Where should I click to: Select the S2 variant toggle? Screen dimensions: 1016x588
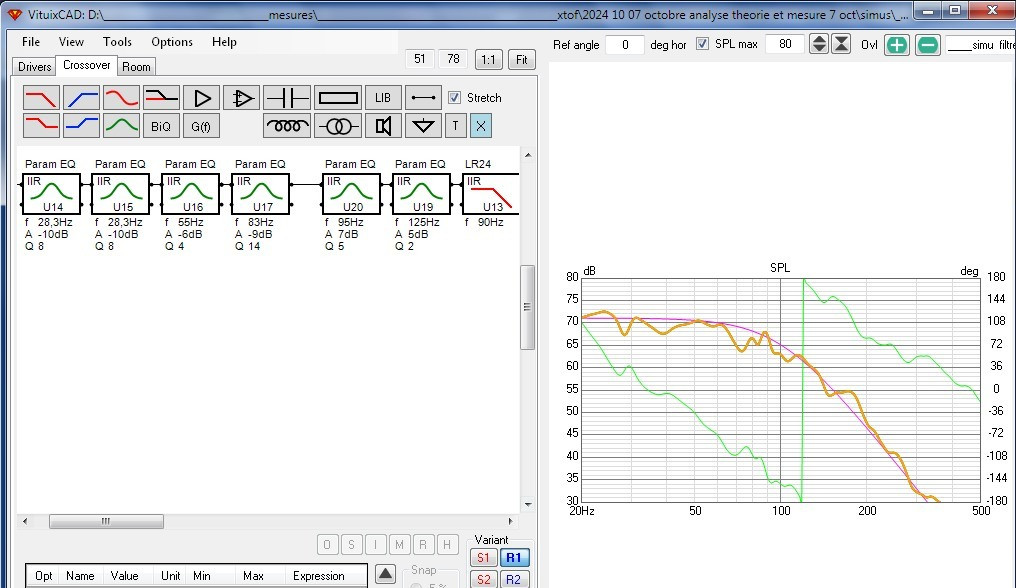(x=483, y=579)
